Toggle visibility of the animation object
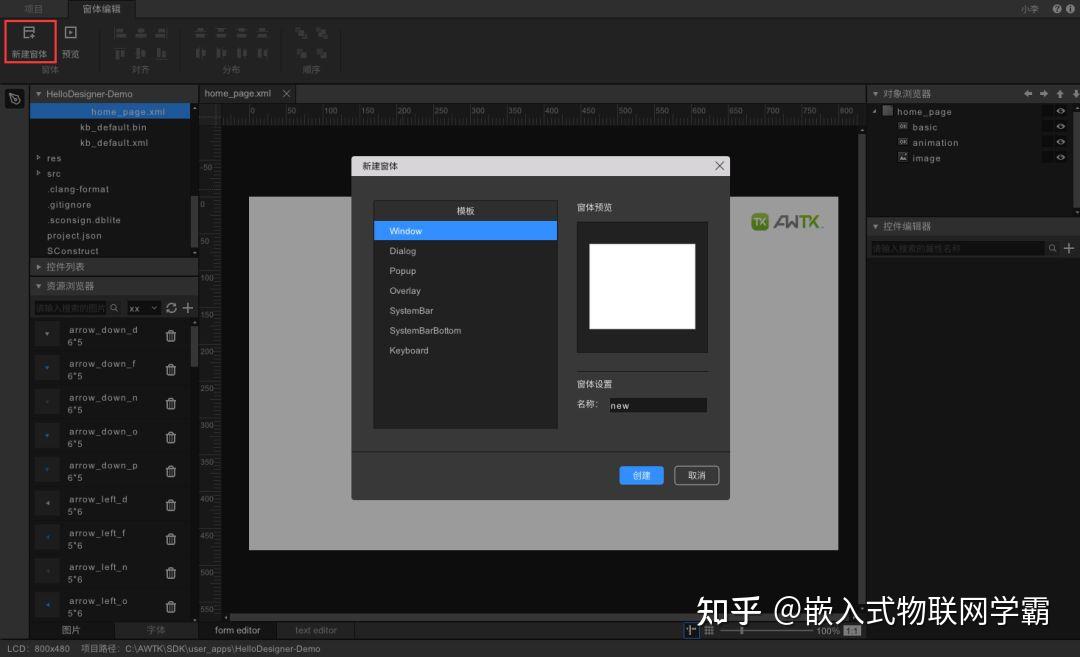This screenshot has height=657, width=1080. pos(1061,143)
